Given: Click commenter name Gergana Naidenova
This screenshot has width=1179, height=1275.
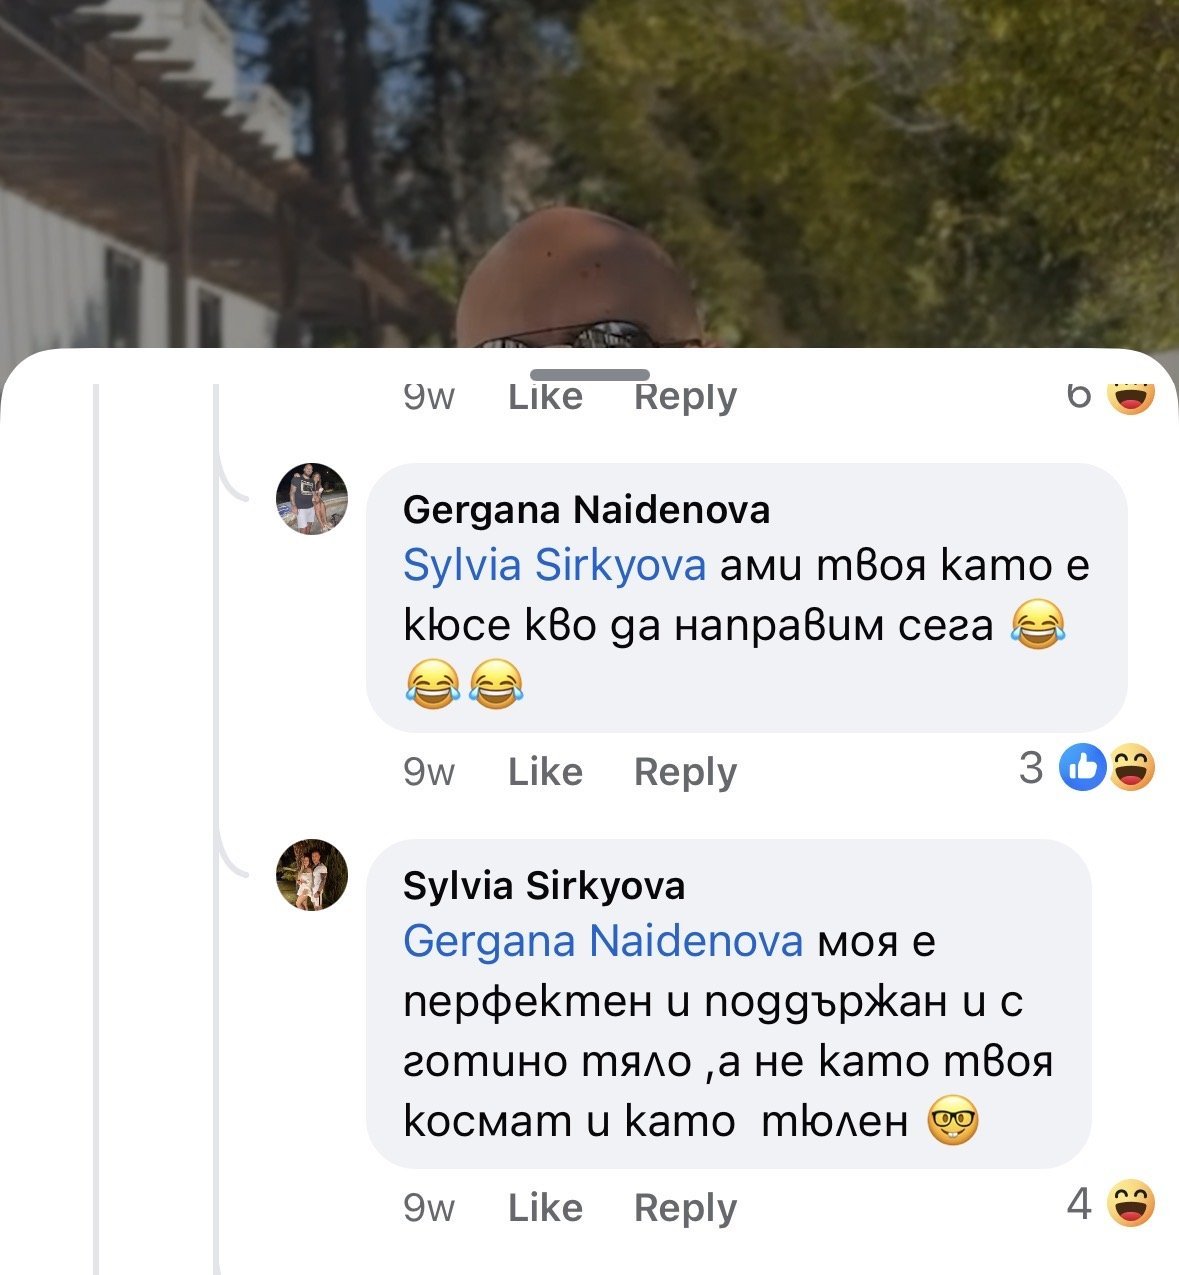Looking at the screenshot, I should 586,510.
